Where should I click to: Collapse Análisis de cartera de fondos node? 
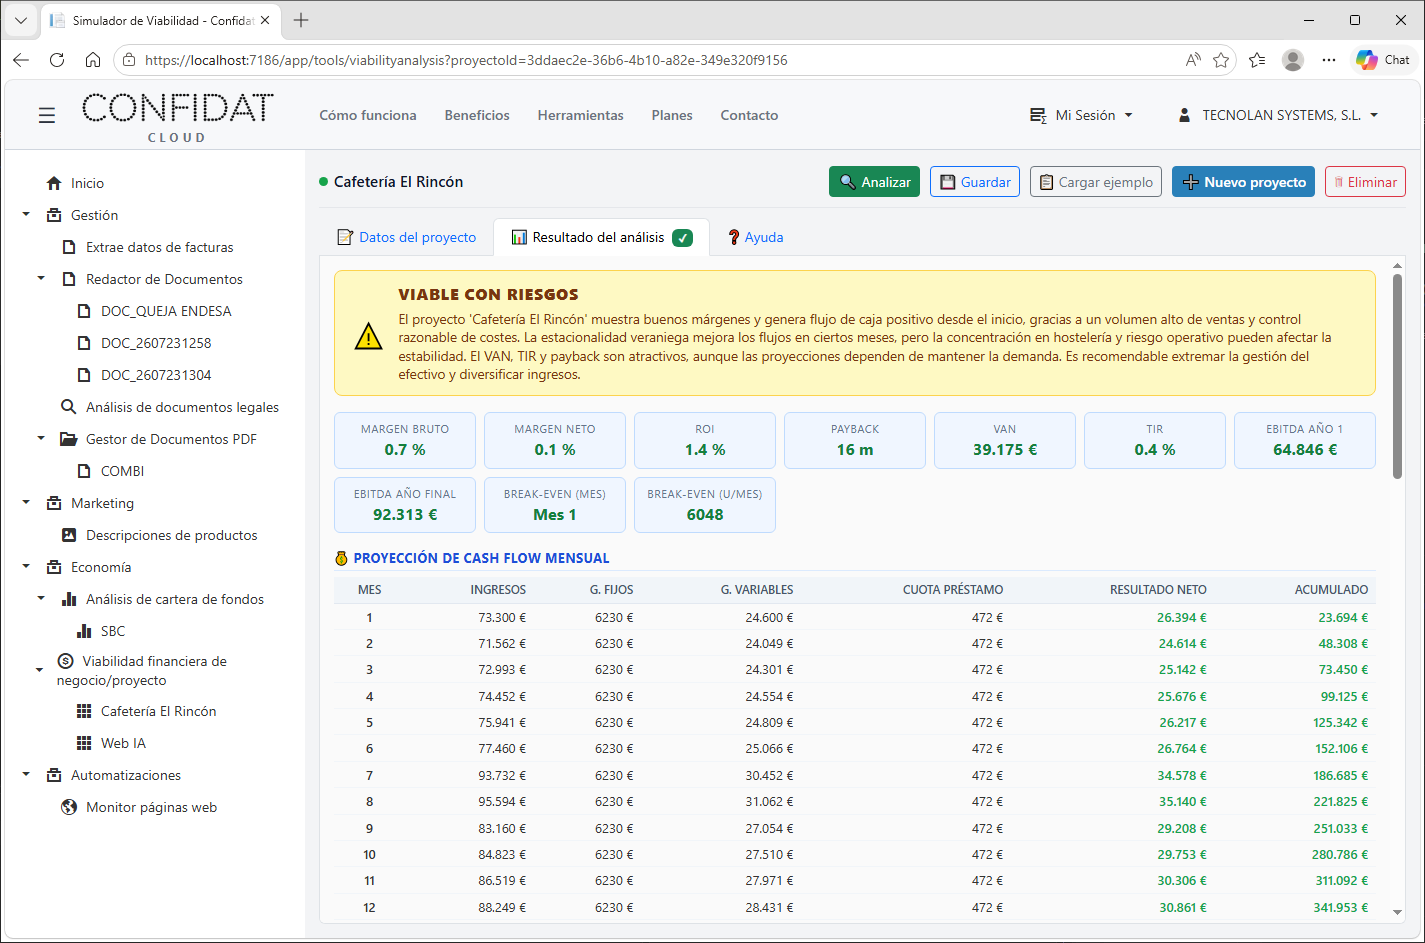click(x=41, y=599)
